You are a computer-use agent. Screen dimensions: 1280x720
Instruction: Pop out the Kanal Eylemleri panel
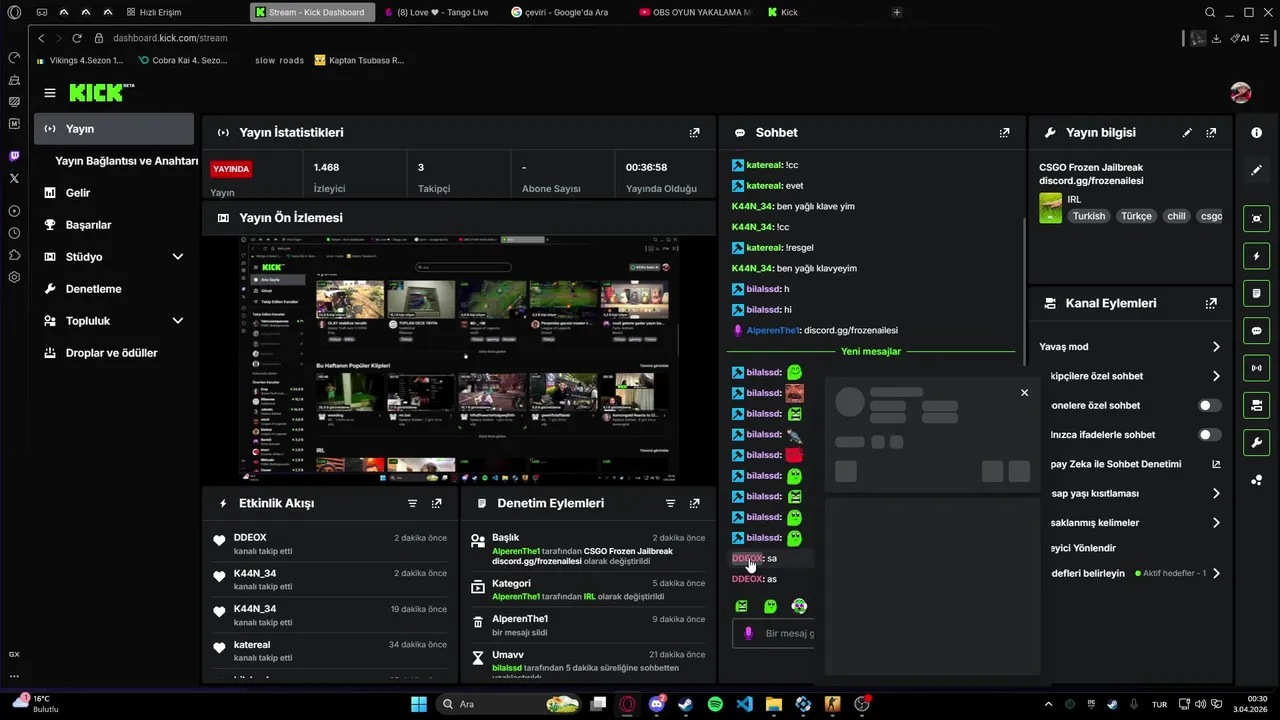[x=1211, y=303]
